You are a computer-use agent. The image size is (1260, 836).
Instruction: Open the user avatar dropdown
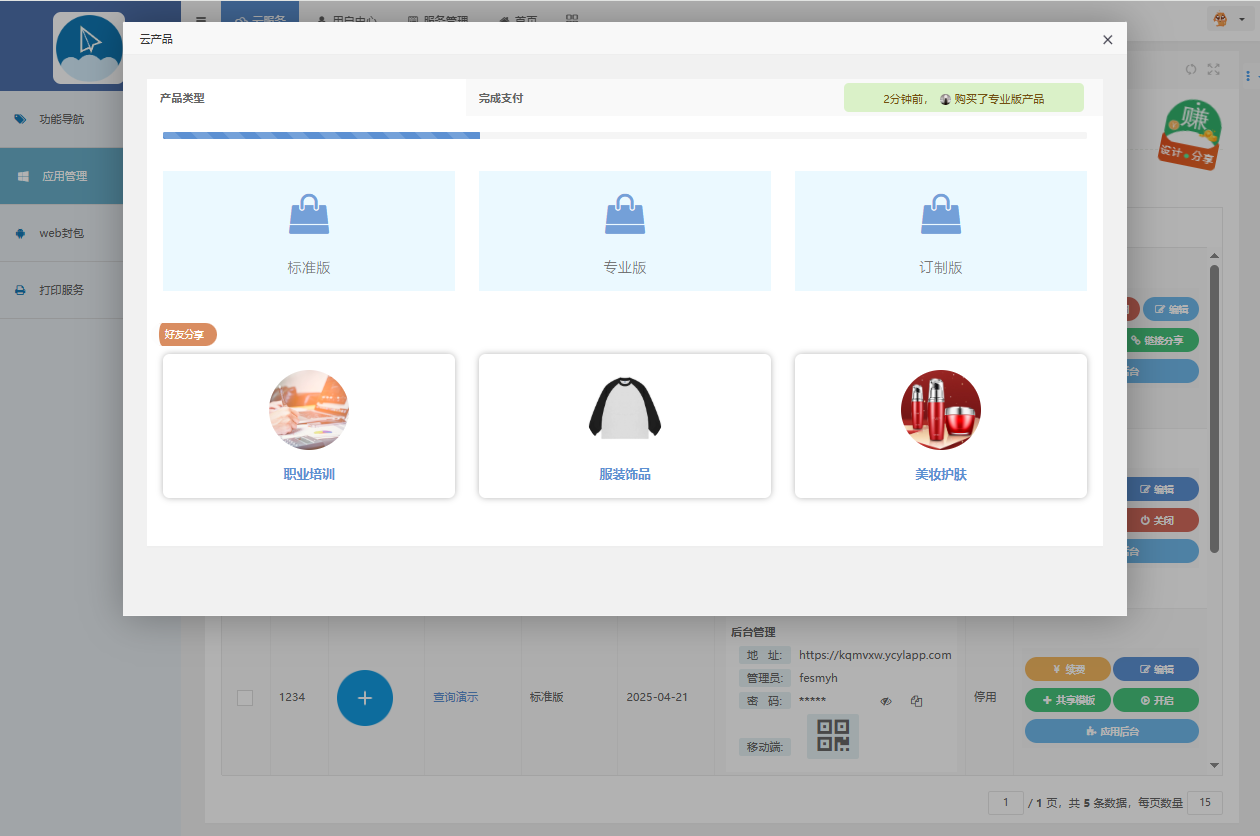(x=1226, y=19)
